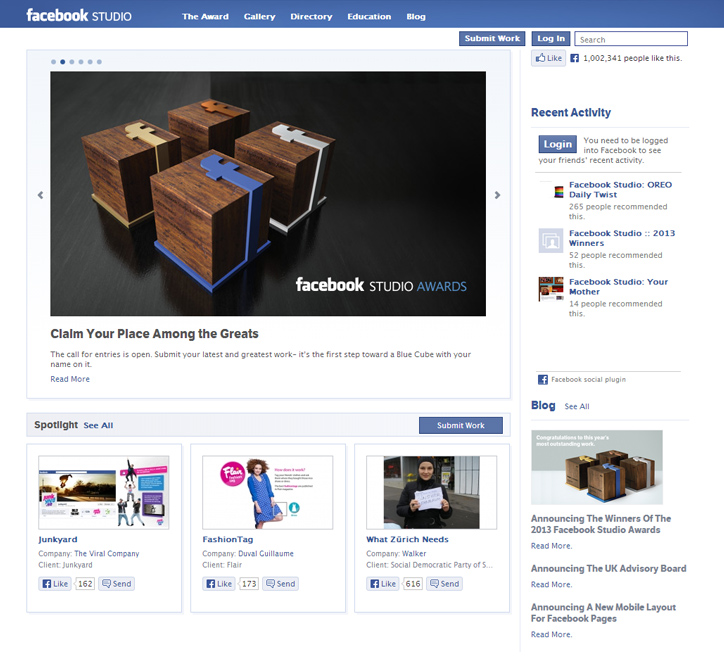Select the fourth carousel dot
The height and width of the screenshot is (660, 724).
(x=81, y=61)
